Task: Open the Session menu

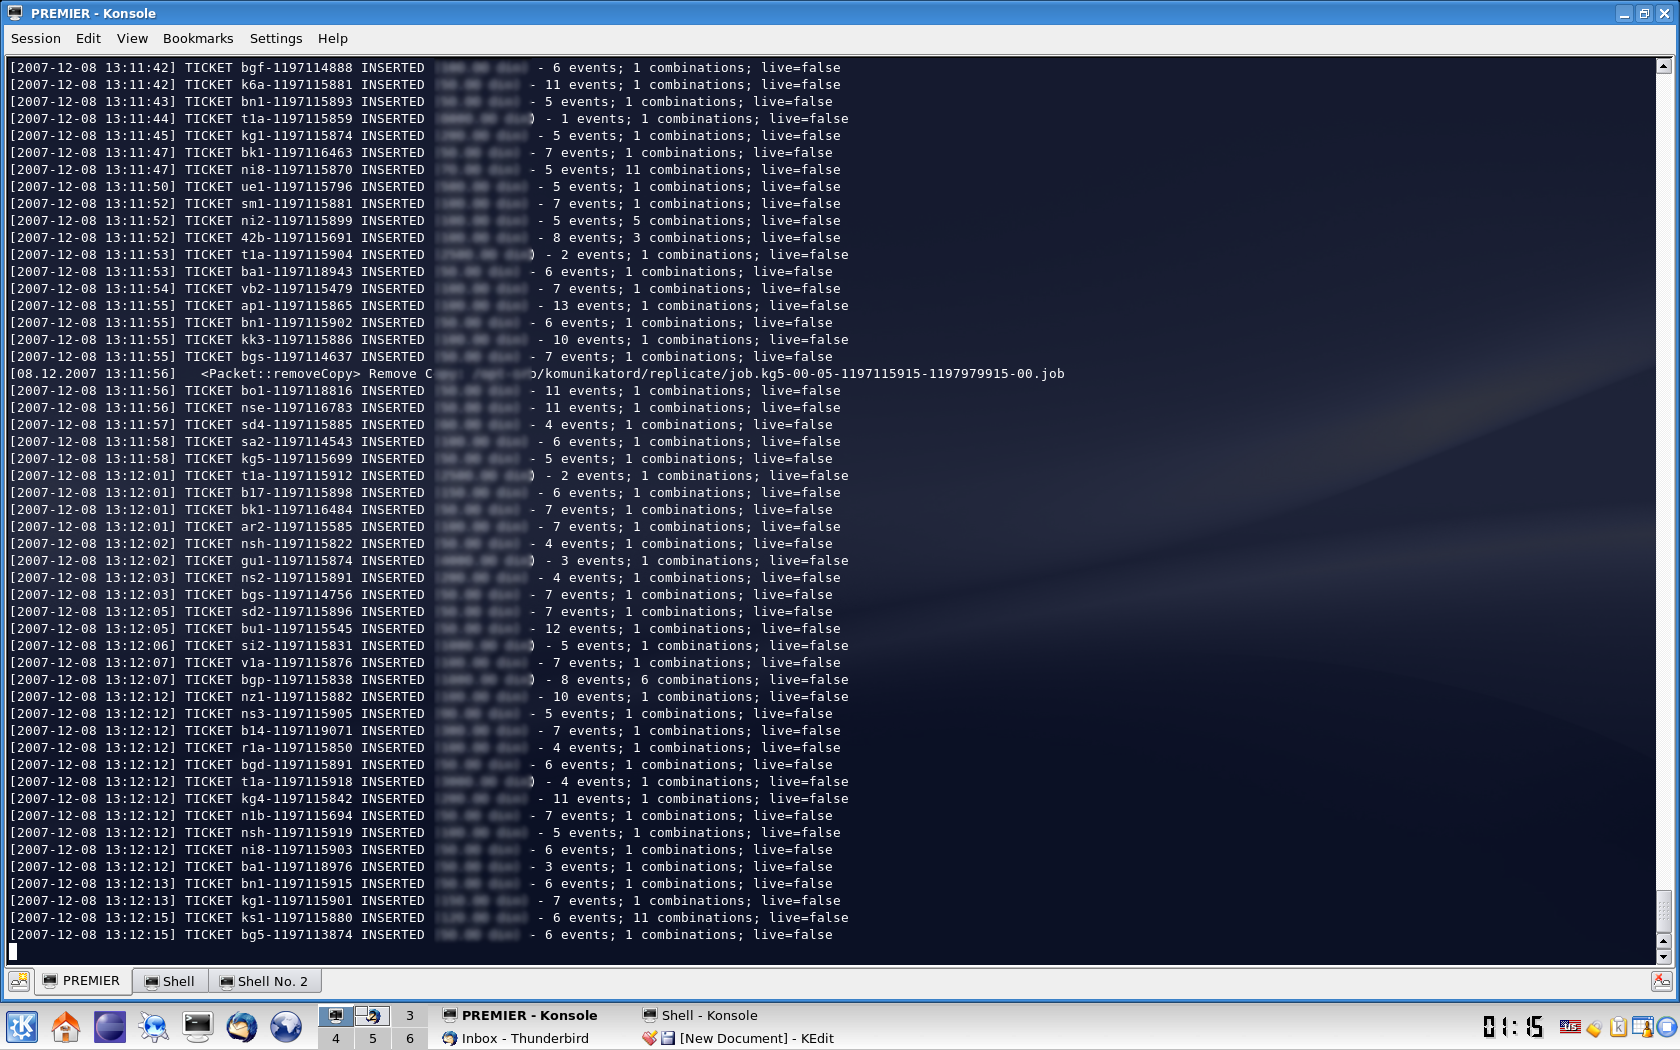Action: pos(36,38)
